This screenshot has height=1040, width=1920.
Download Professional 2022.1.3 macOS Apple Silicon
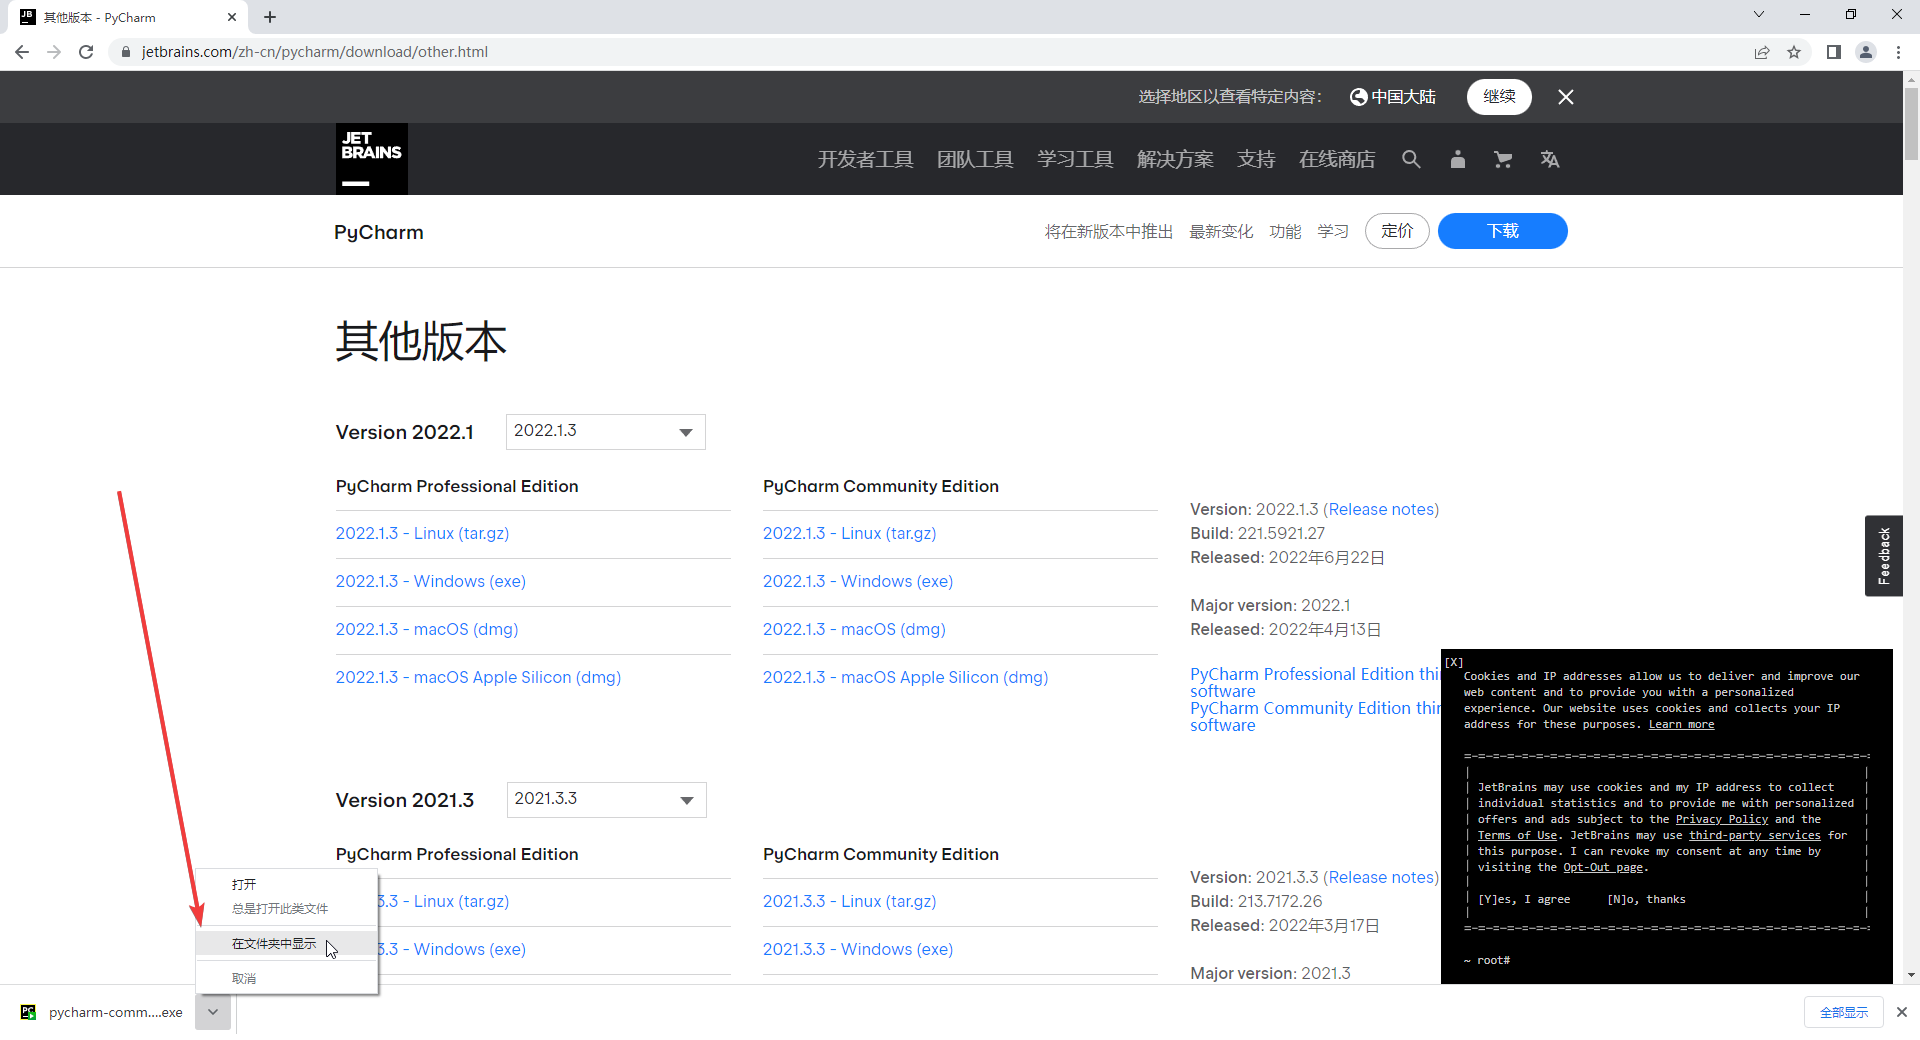pyautogui.click(x=478, y=677)
